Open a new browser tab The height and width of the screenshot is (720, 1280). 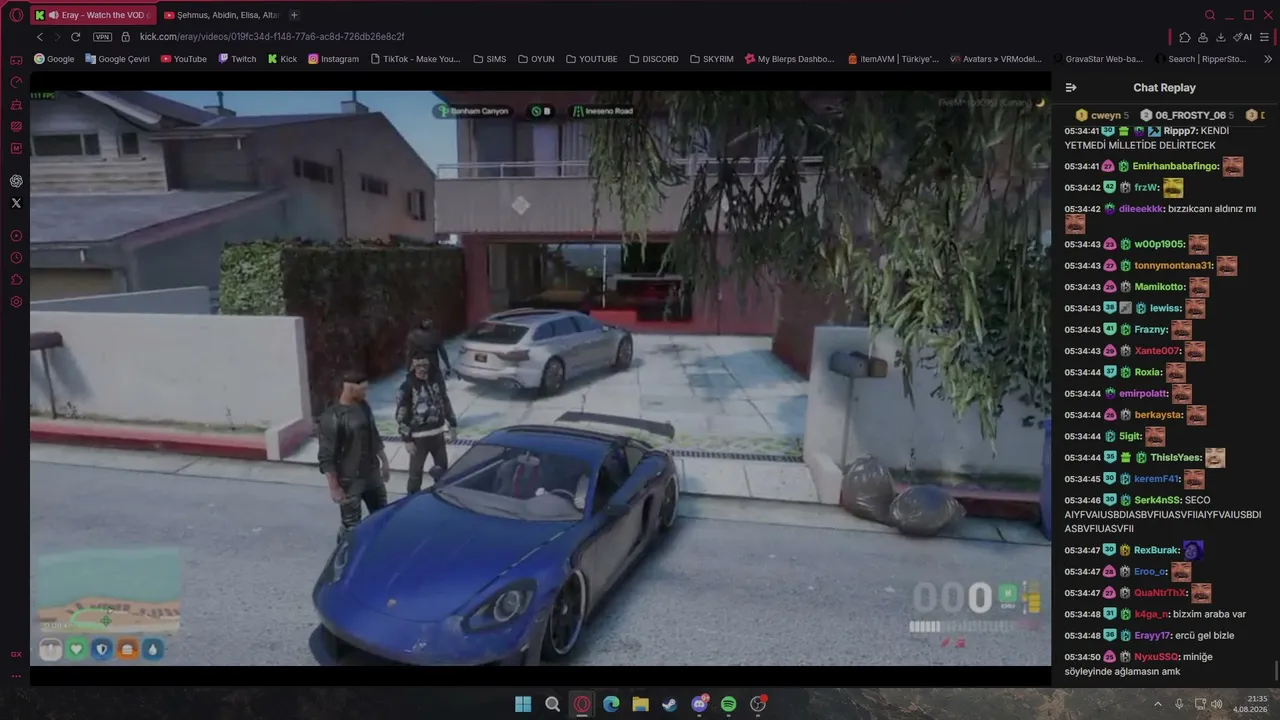pyautogui.click(x=294, y=15)
